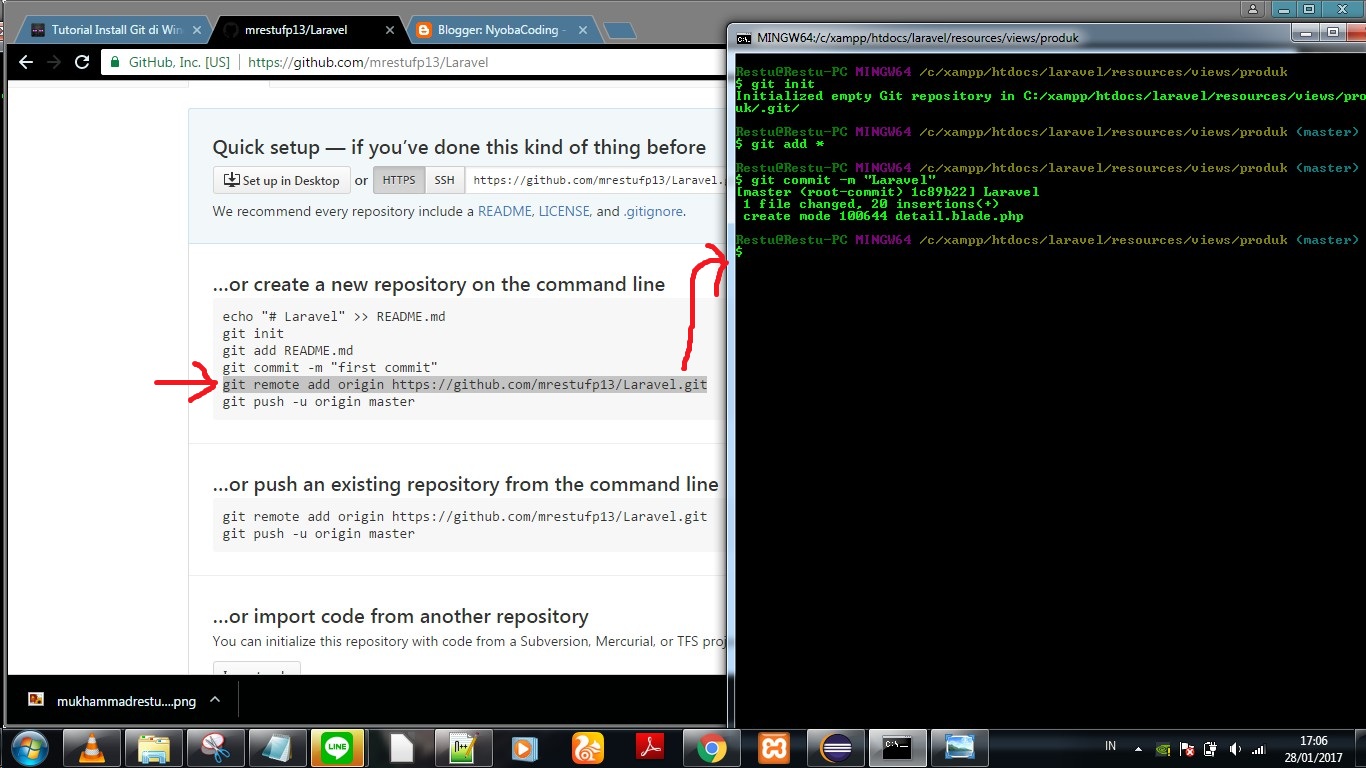Go back in Chrome
The height and width of the screenshot is (768, 1366).
26,62
